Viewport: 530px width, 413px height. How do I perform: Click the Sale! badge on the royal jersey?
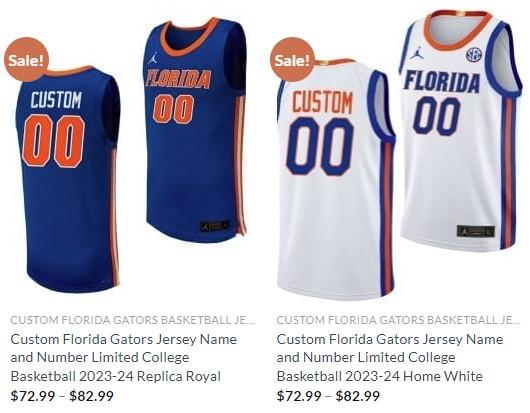26,60
